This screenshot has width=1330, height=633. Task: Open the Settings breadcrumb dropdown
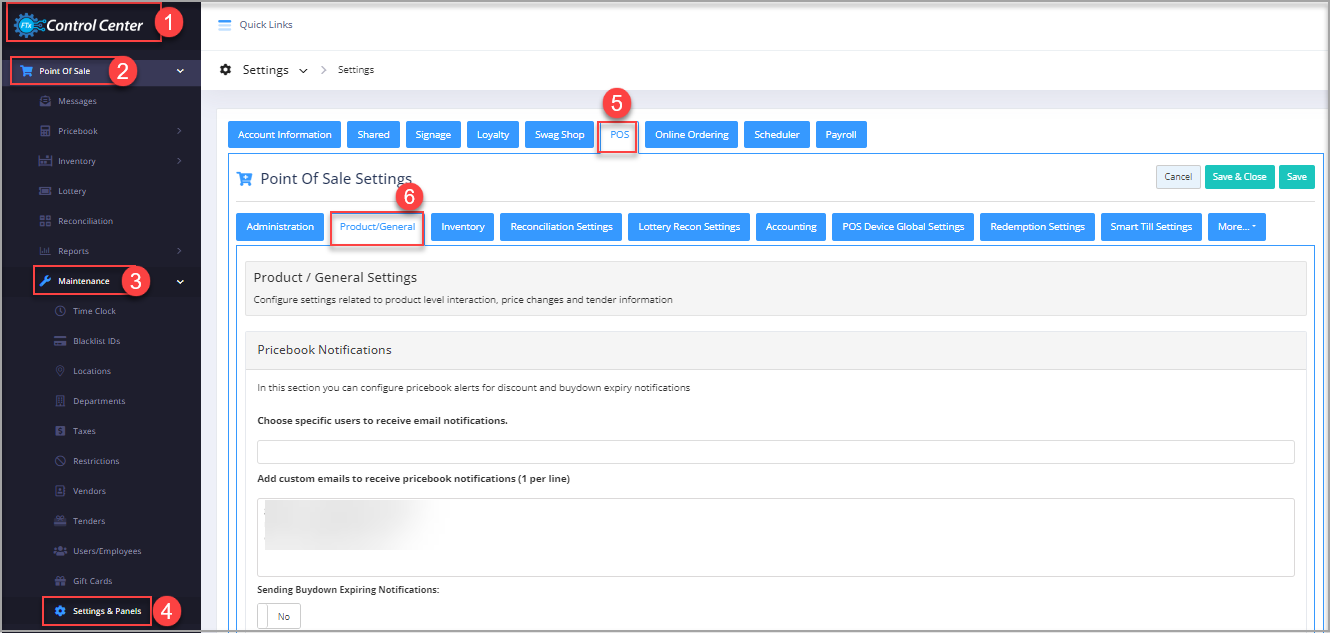click(x=303, y=71)
